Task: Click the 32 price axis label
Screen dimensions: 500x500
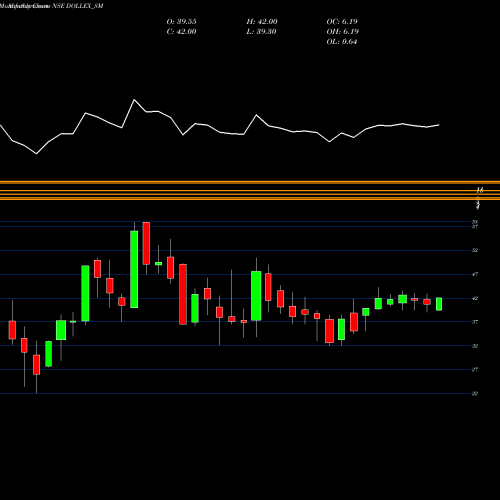Action: [x=475, y=346]
